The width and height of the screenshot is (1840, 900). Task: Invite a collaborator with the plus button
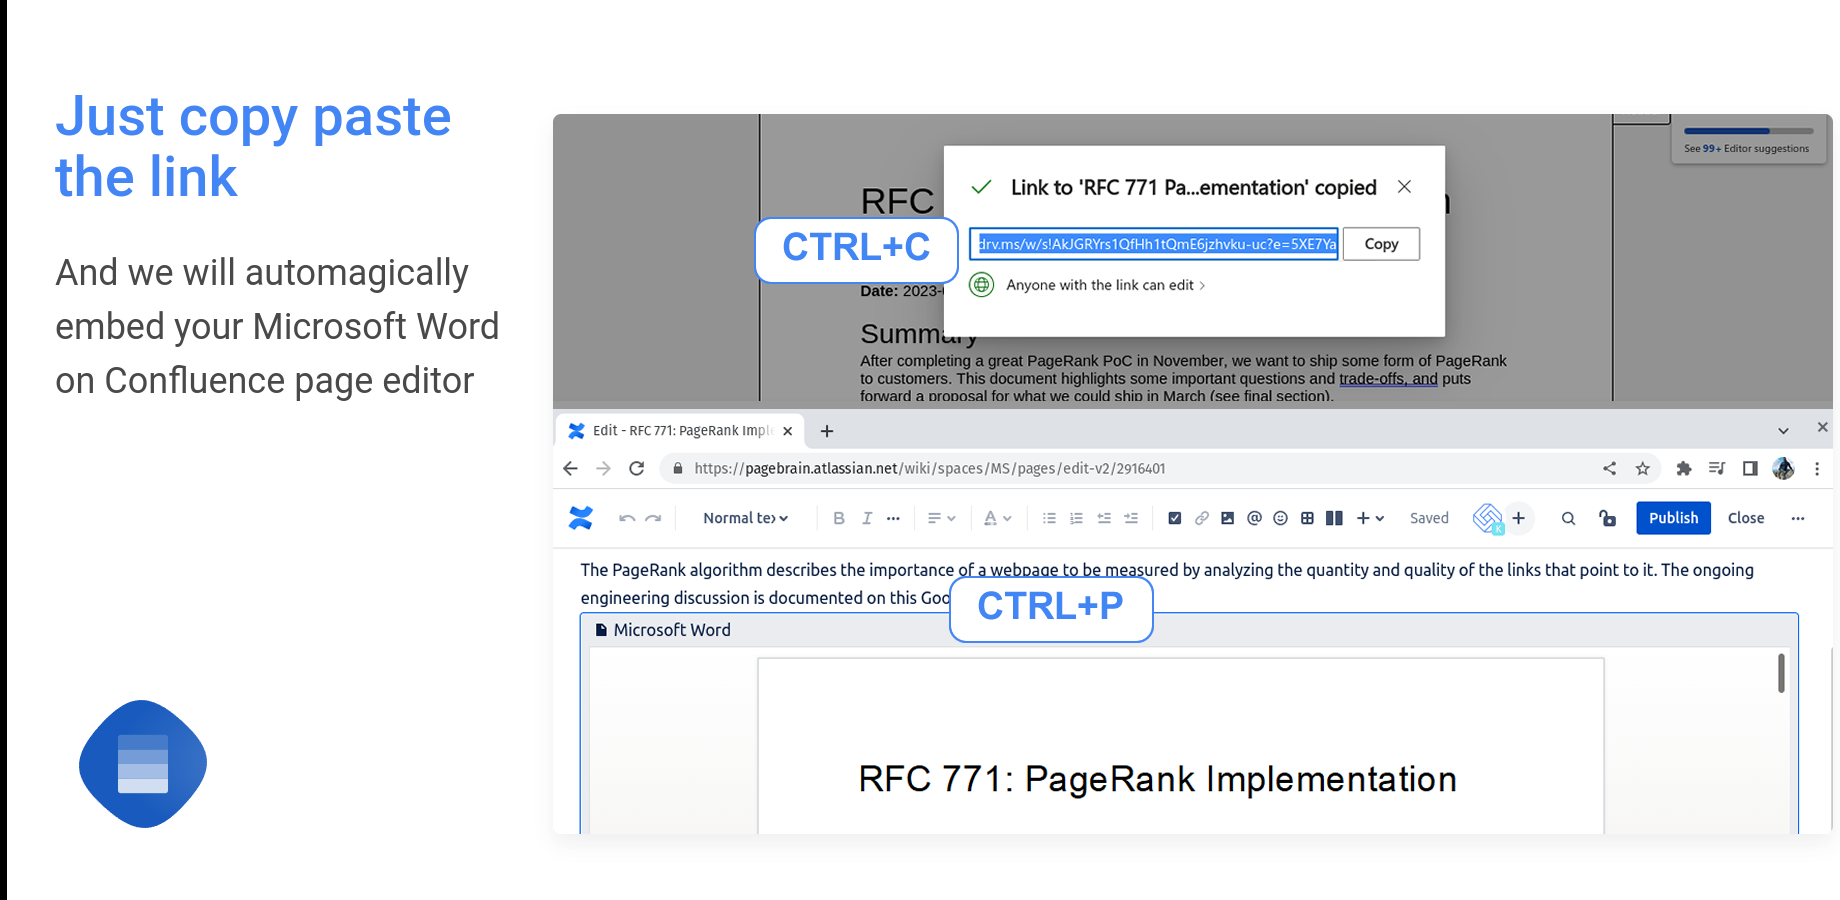pos(1519,518)
